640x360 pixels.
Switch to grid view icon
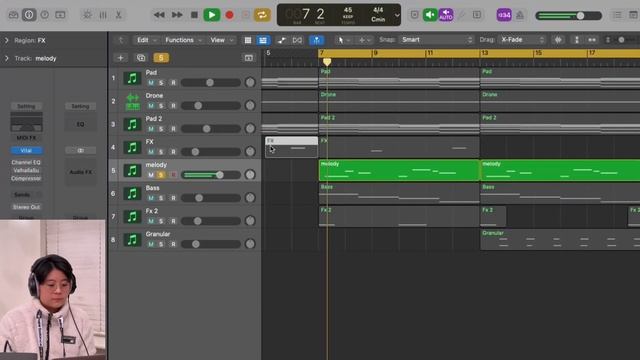[x=248, y=40]
